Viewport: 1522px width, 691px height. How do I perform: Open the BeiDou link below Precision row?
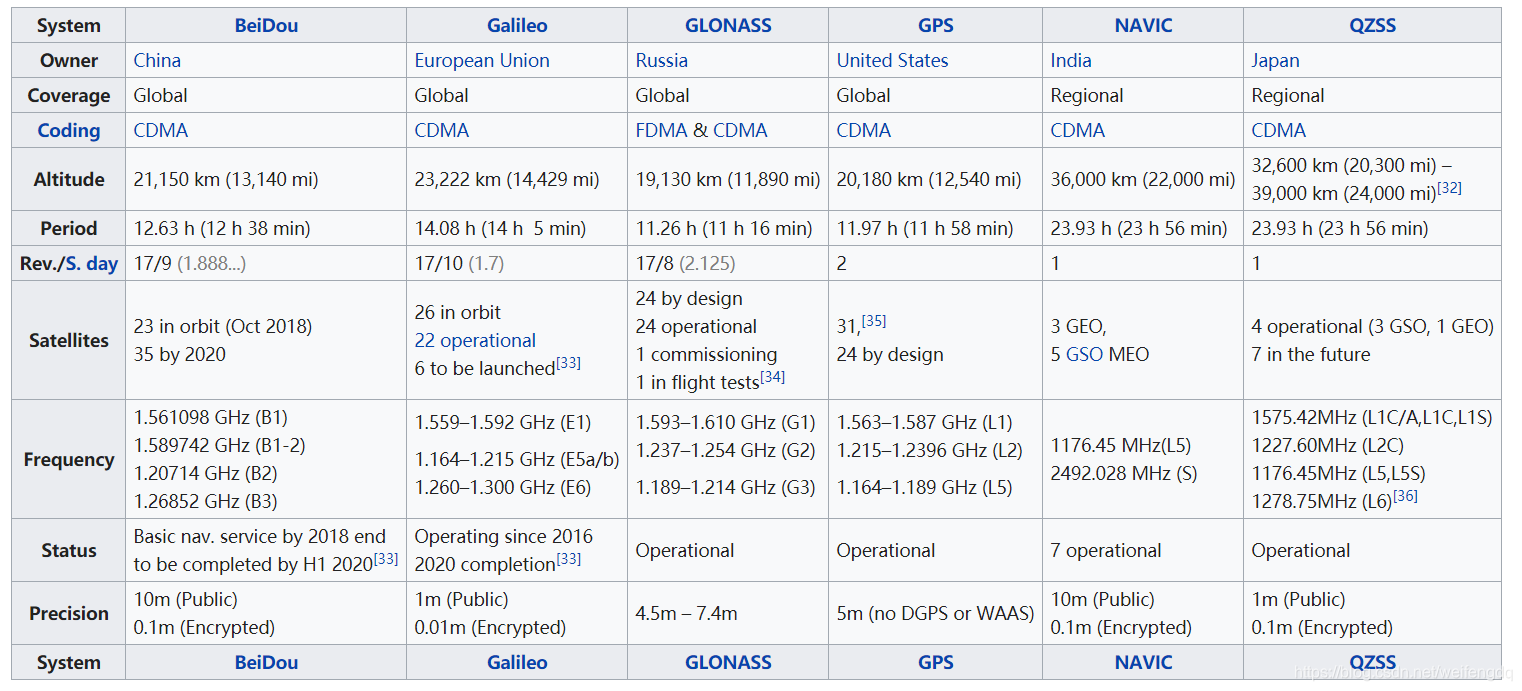pos(266,662)
